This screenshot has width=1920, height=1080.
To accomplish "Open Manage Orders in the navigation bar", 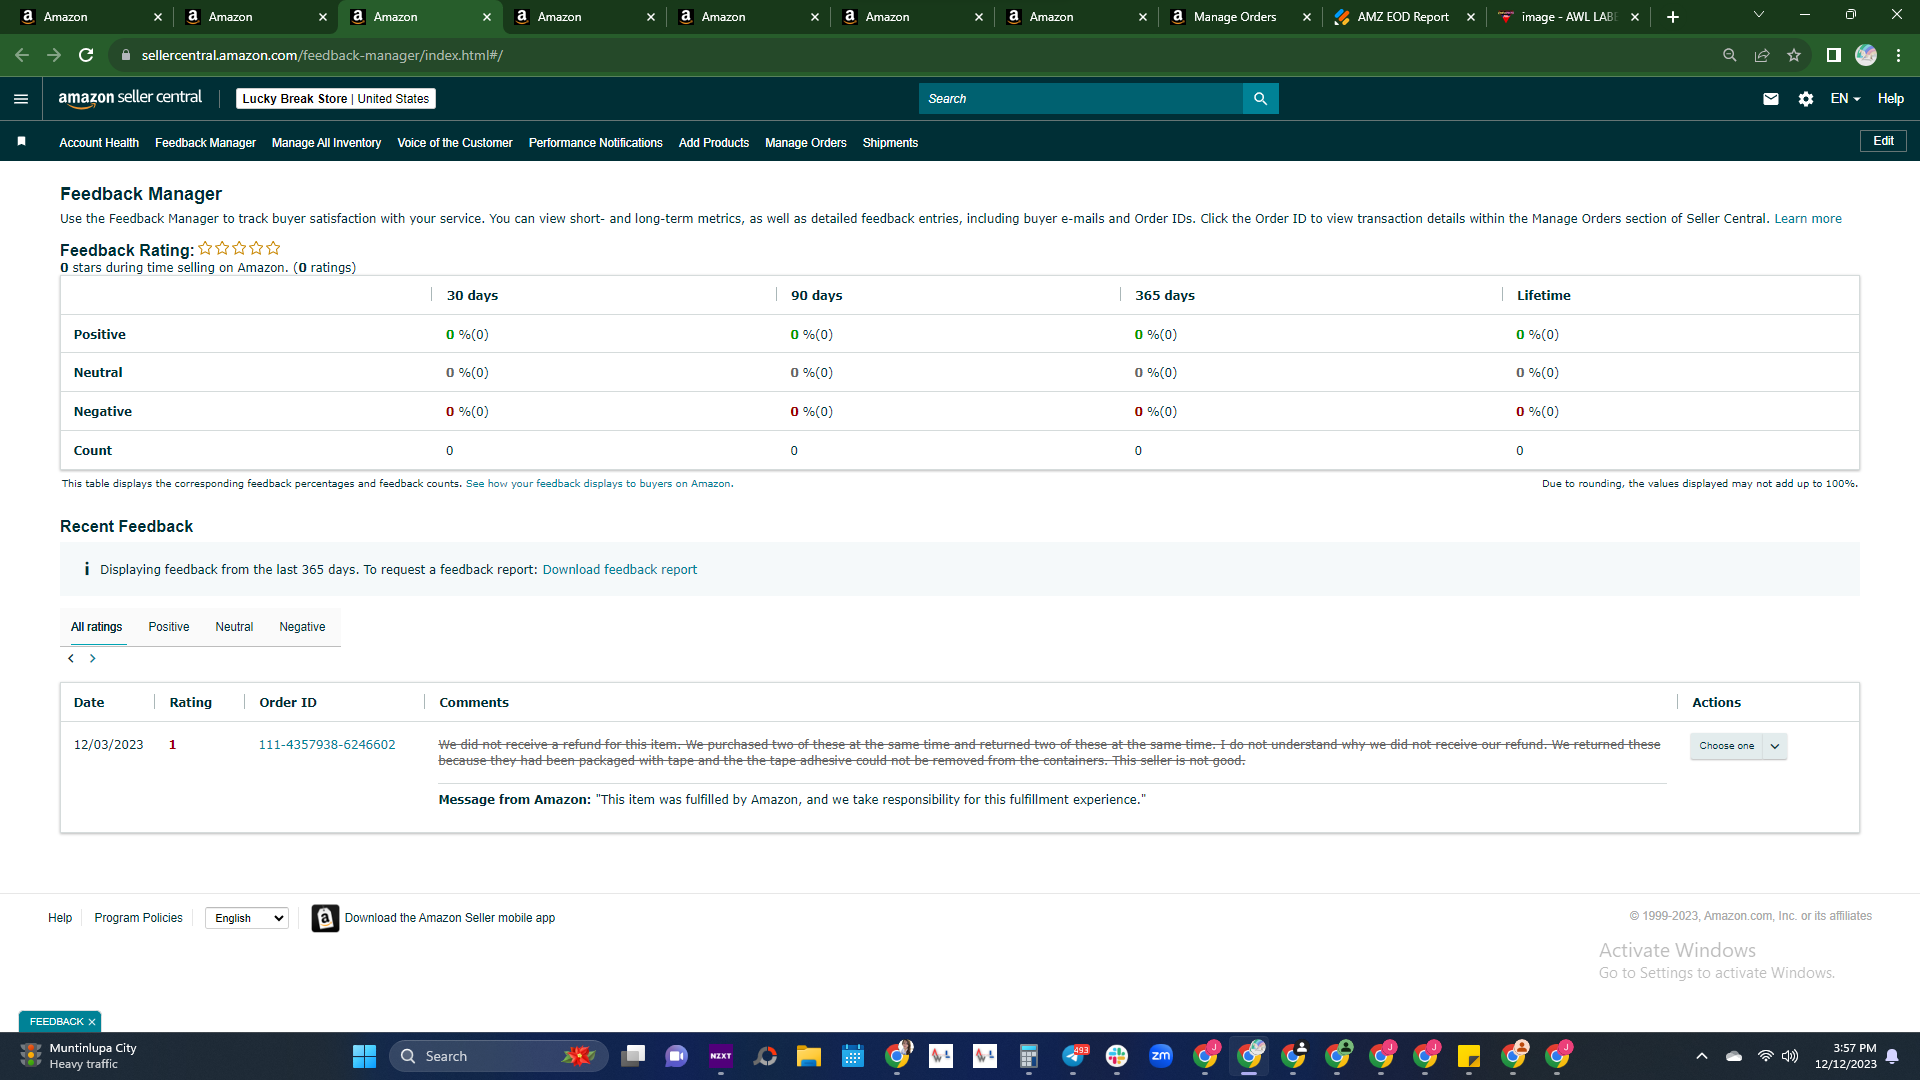I will click(x=806, y=143).
